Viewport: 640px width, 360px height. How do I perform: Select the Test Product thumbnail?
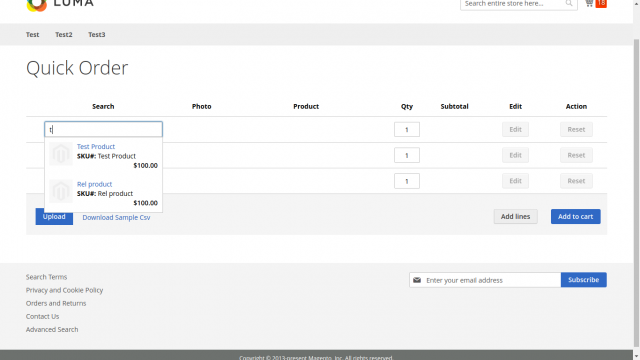pyautogui.click(x=61, y=154)
